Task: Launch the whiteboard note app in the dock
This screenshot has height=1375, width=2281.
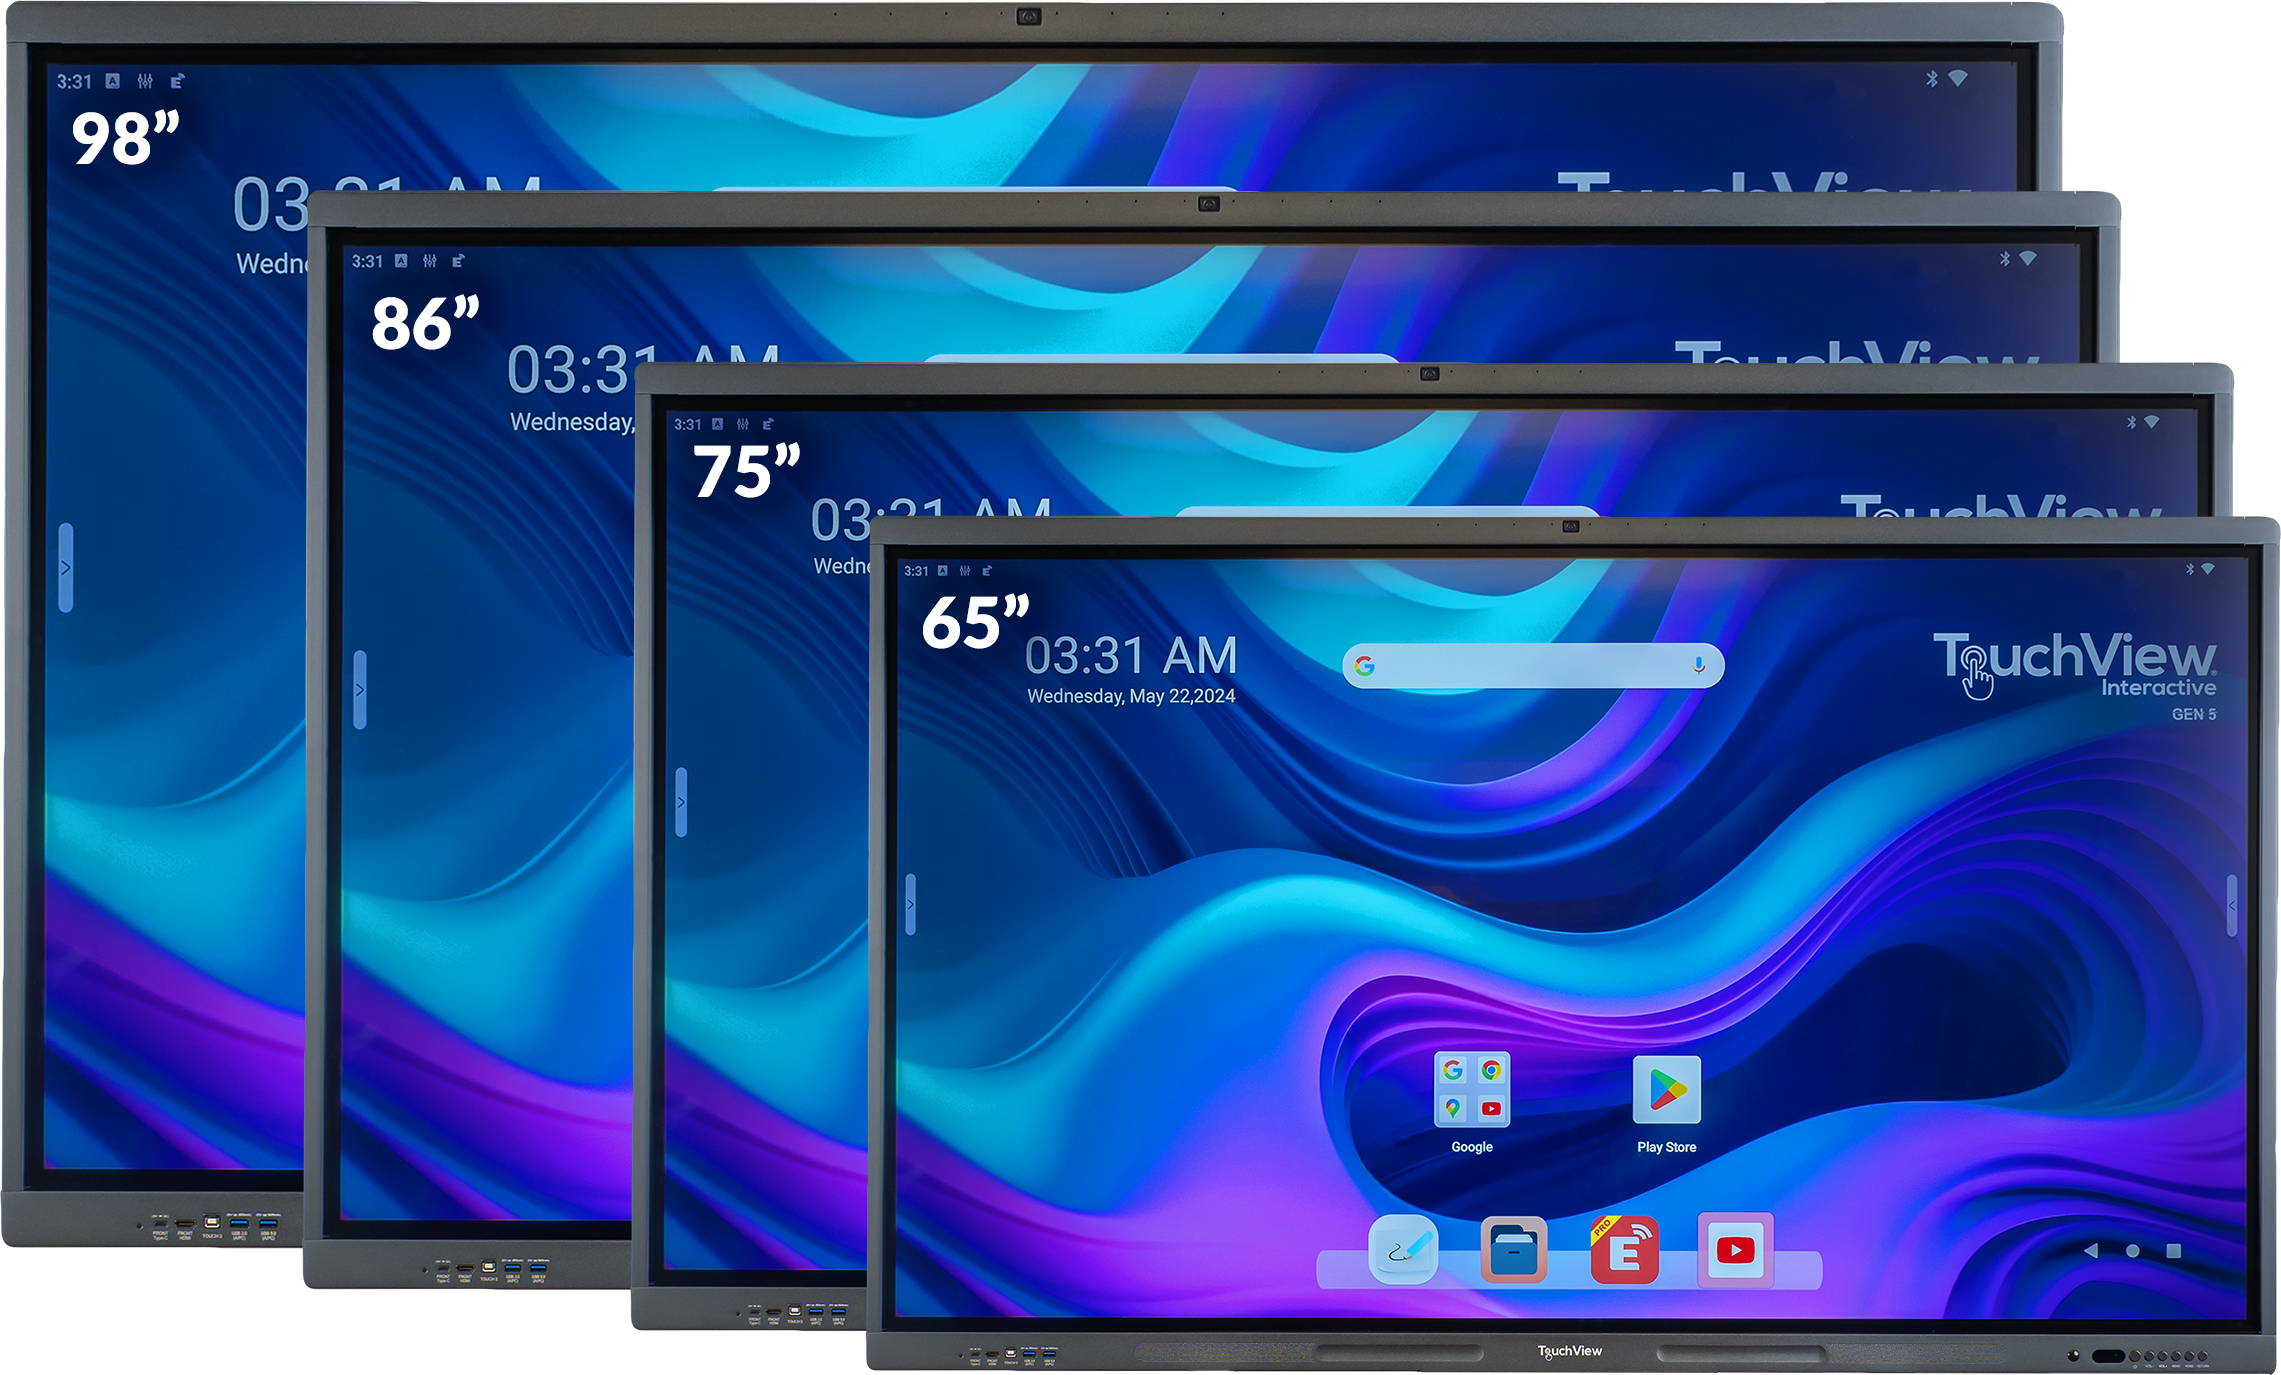Action: (1403, 1250)
